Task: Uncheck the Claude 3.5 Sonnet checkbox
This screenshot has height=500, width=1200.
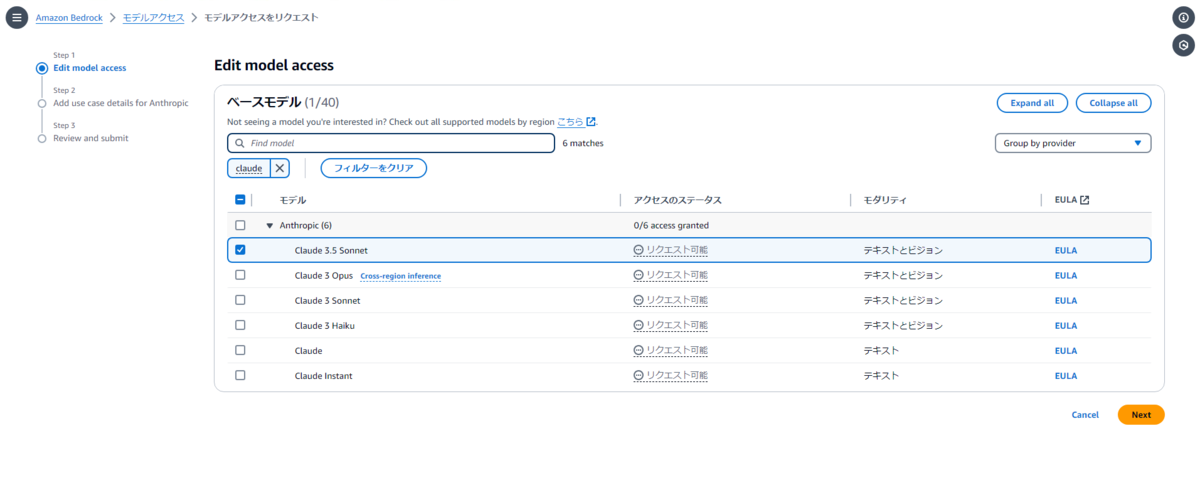Action: click(x=240, y=250)
